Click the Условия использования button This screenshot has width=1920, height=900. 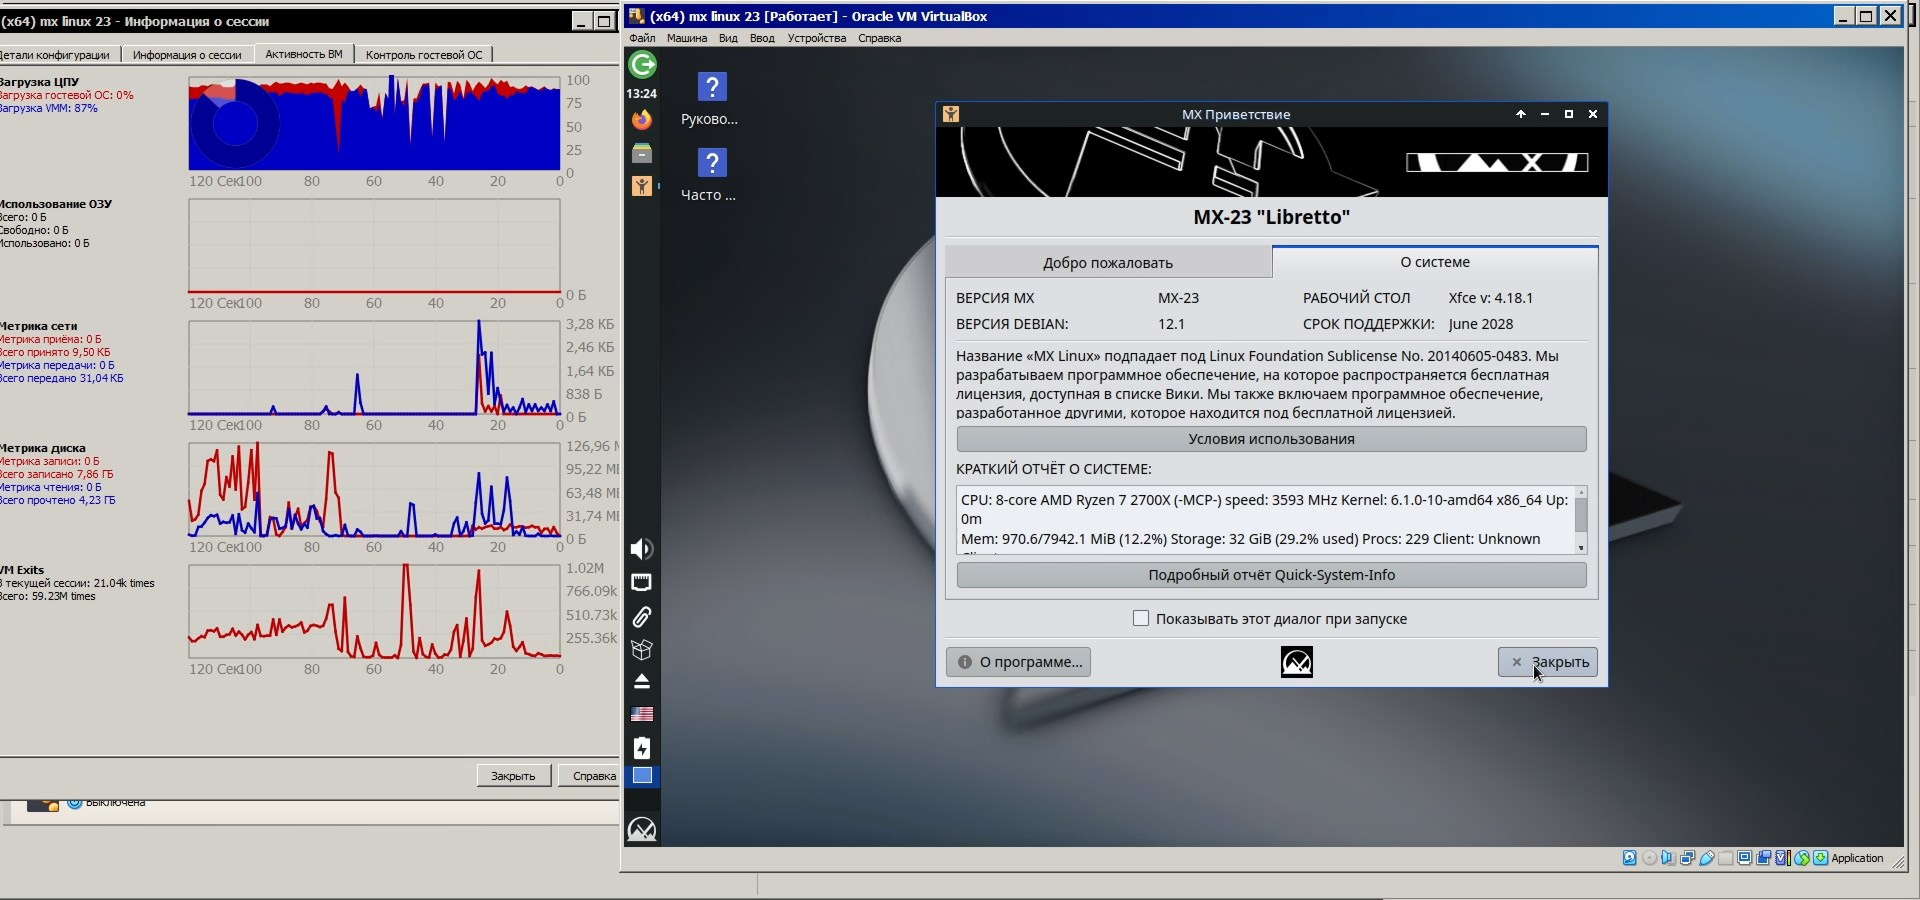1271,439
